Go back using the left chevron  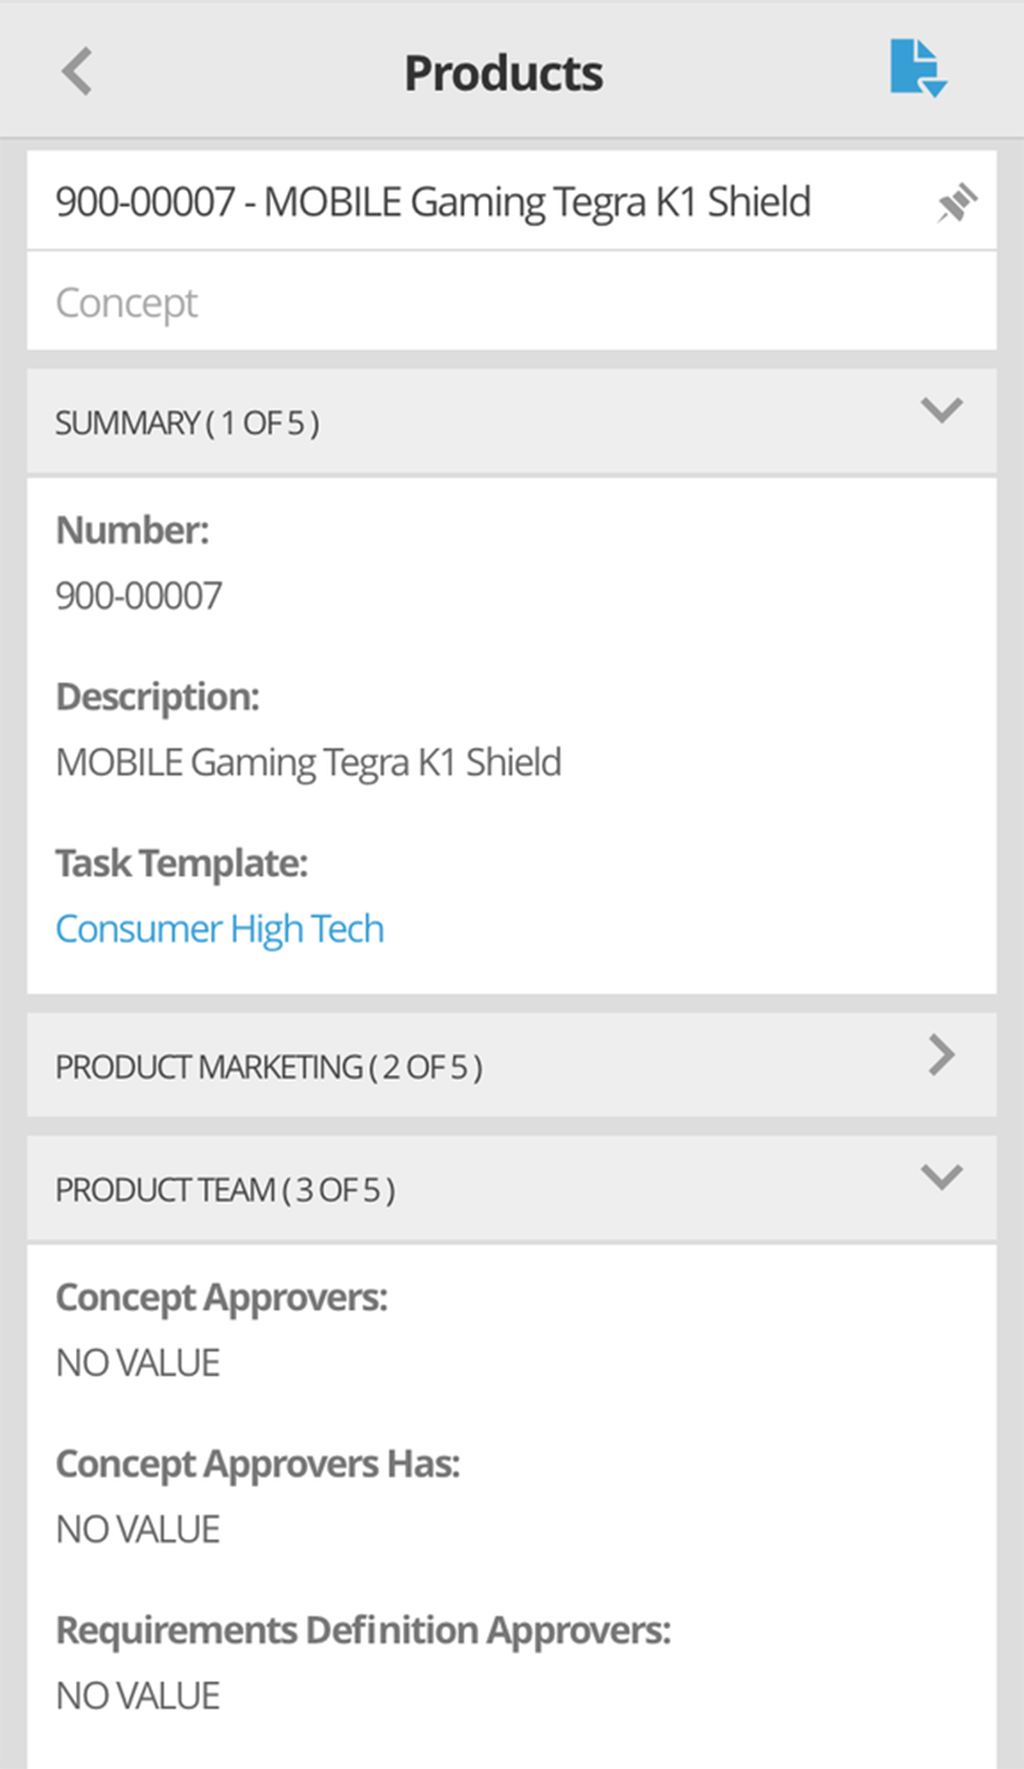(x=77, y=72)
